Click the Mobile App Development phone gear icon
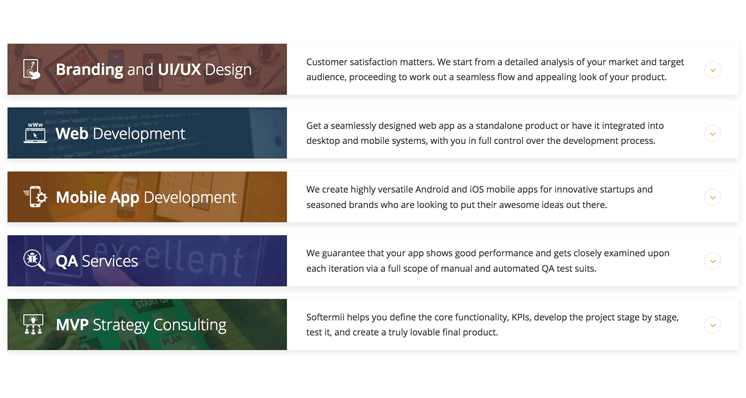Screen dimensions: 746x398 (x=35, y=197)
